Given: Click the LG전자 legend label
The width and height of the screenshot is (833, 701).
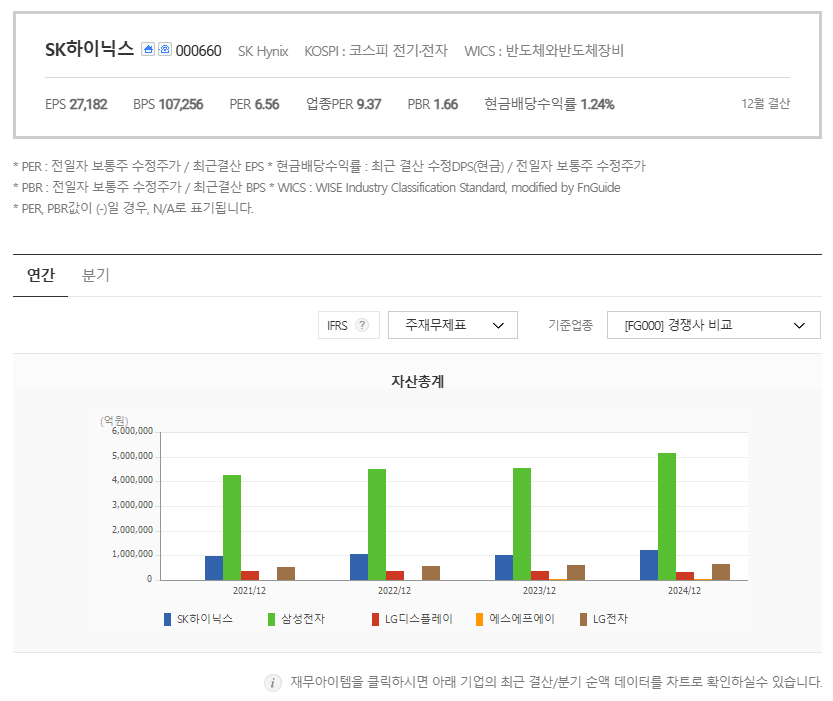Looking at the screenshot, I should [610, 619].
